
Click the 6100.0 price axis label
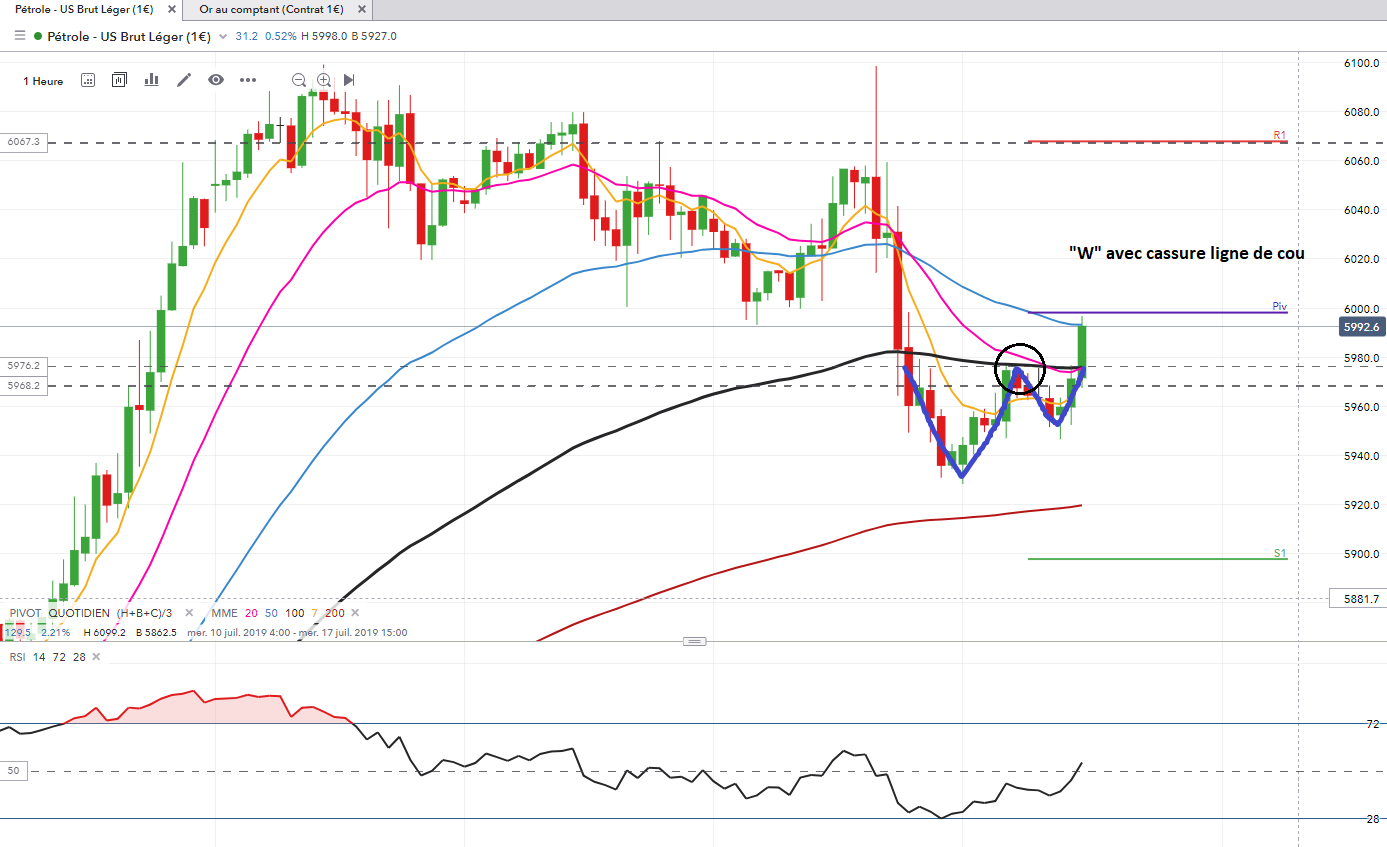point(1362,63)
